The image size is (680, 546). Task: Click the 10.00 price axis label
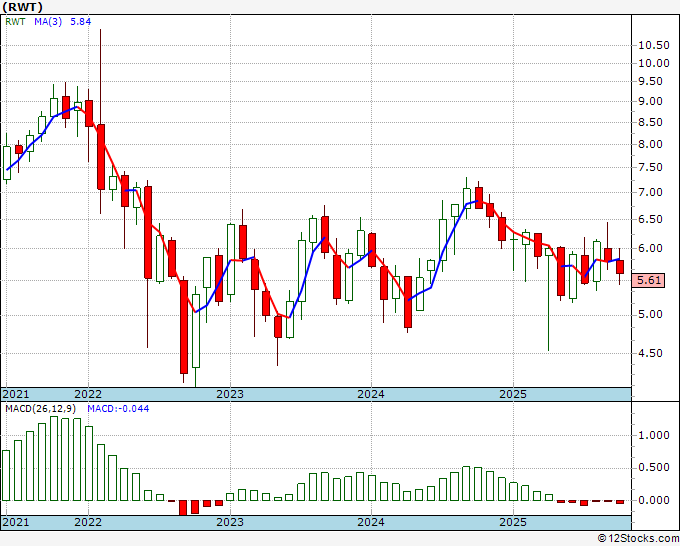coord(654,63)
